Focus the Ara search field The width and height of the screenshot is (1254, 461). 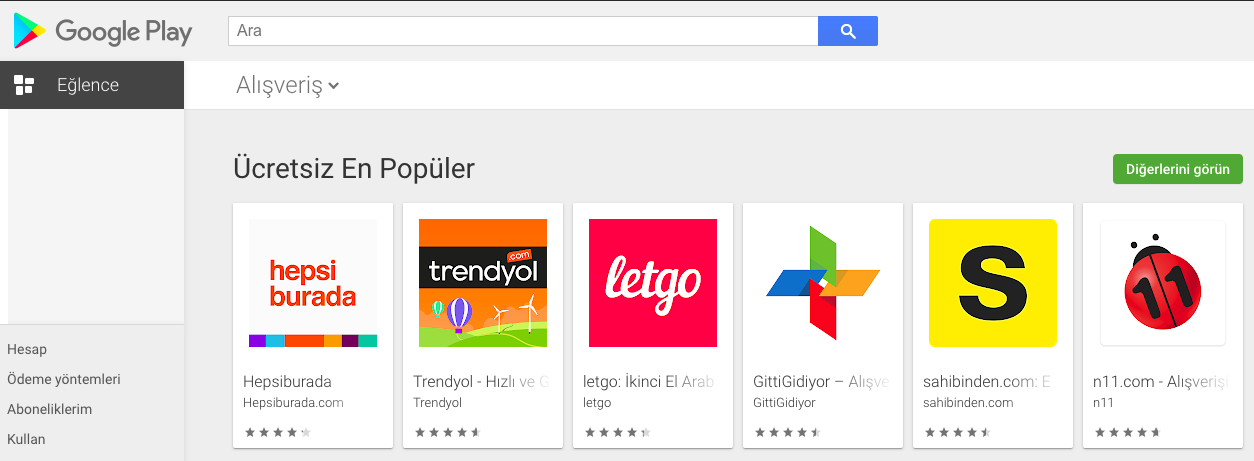(x=523, y=31)
